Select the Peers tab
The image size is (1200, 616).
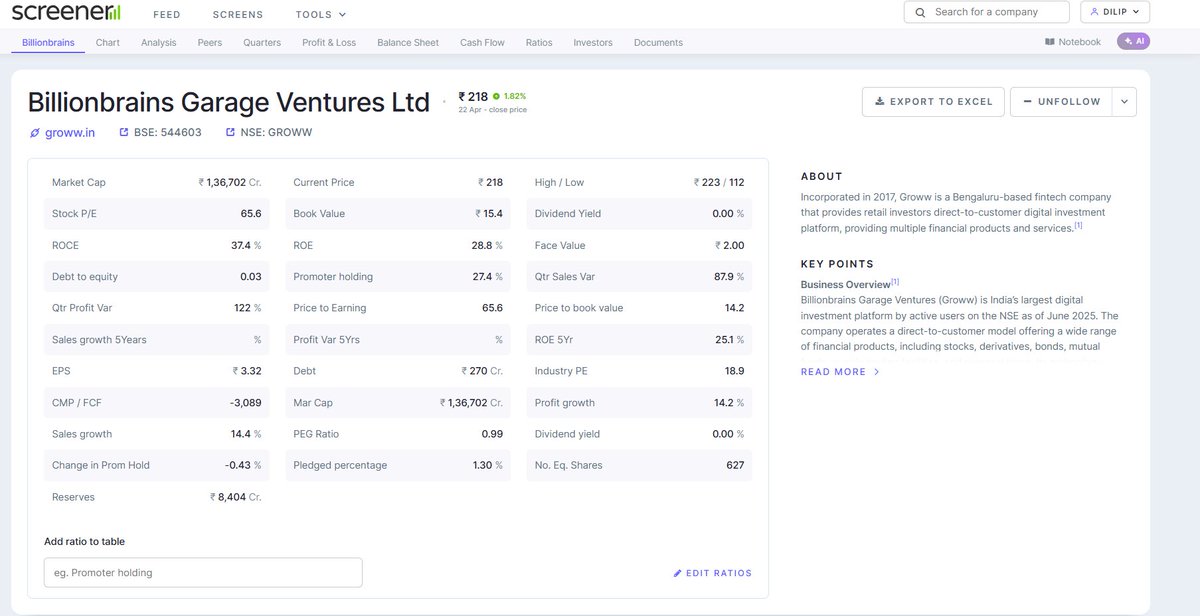tap(210, 43)
